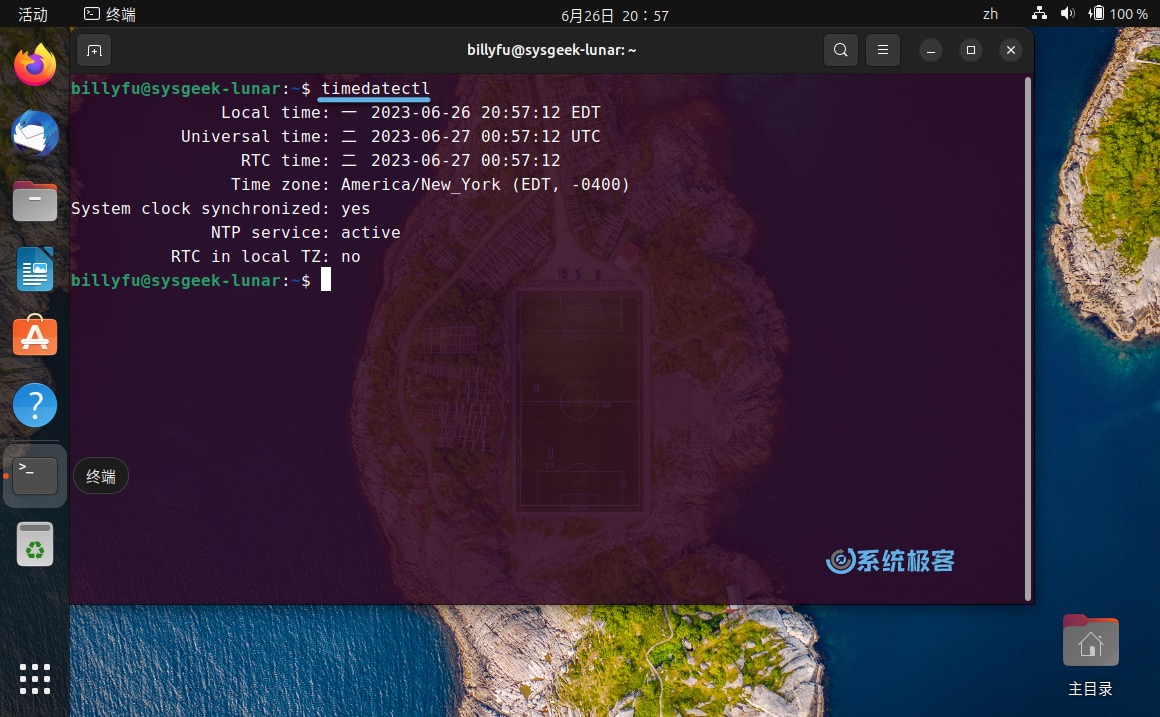Open the date and time 6月26日 panel

point(615,16)
